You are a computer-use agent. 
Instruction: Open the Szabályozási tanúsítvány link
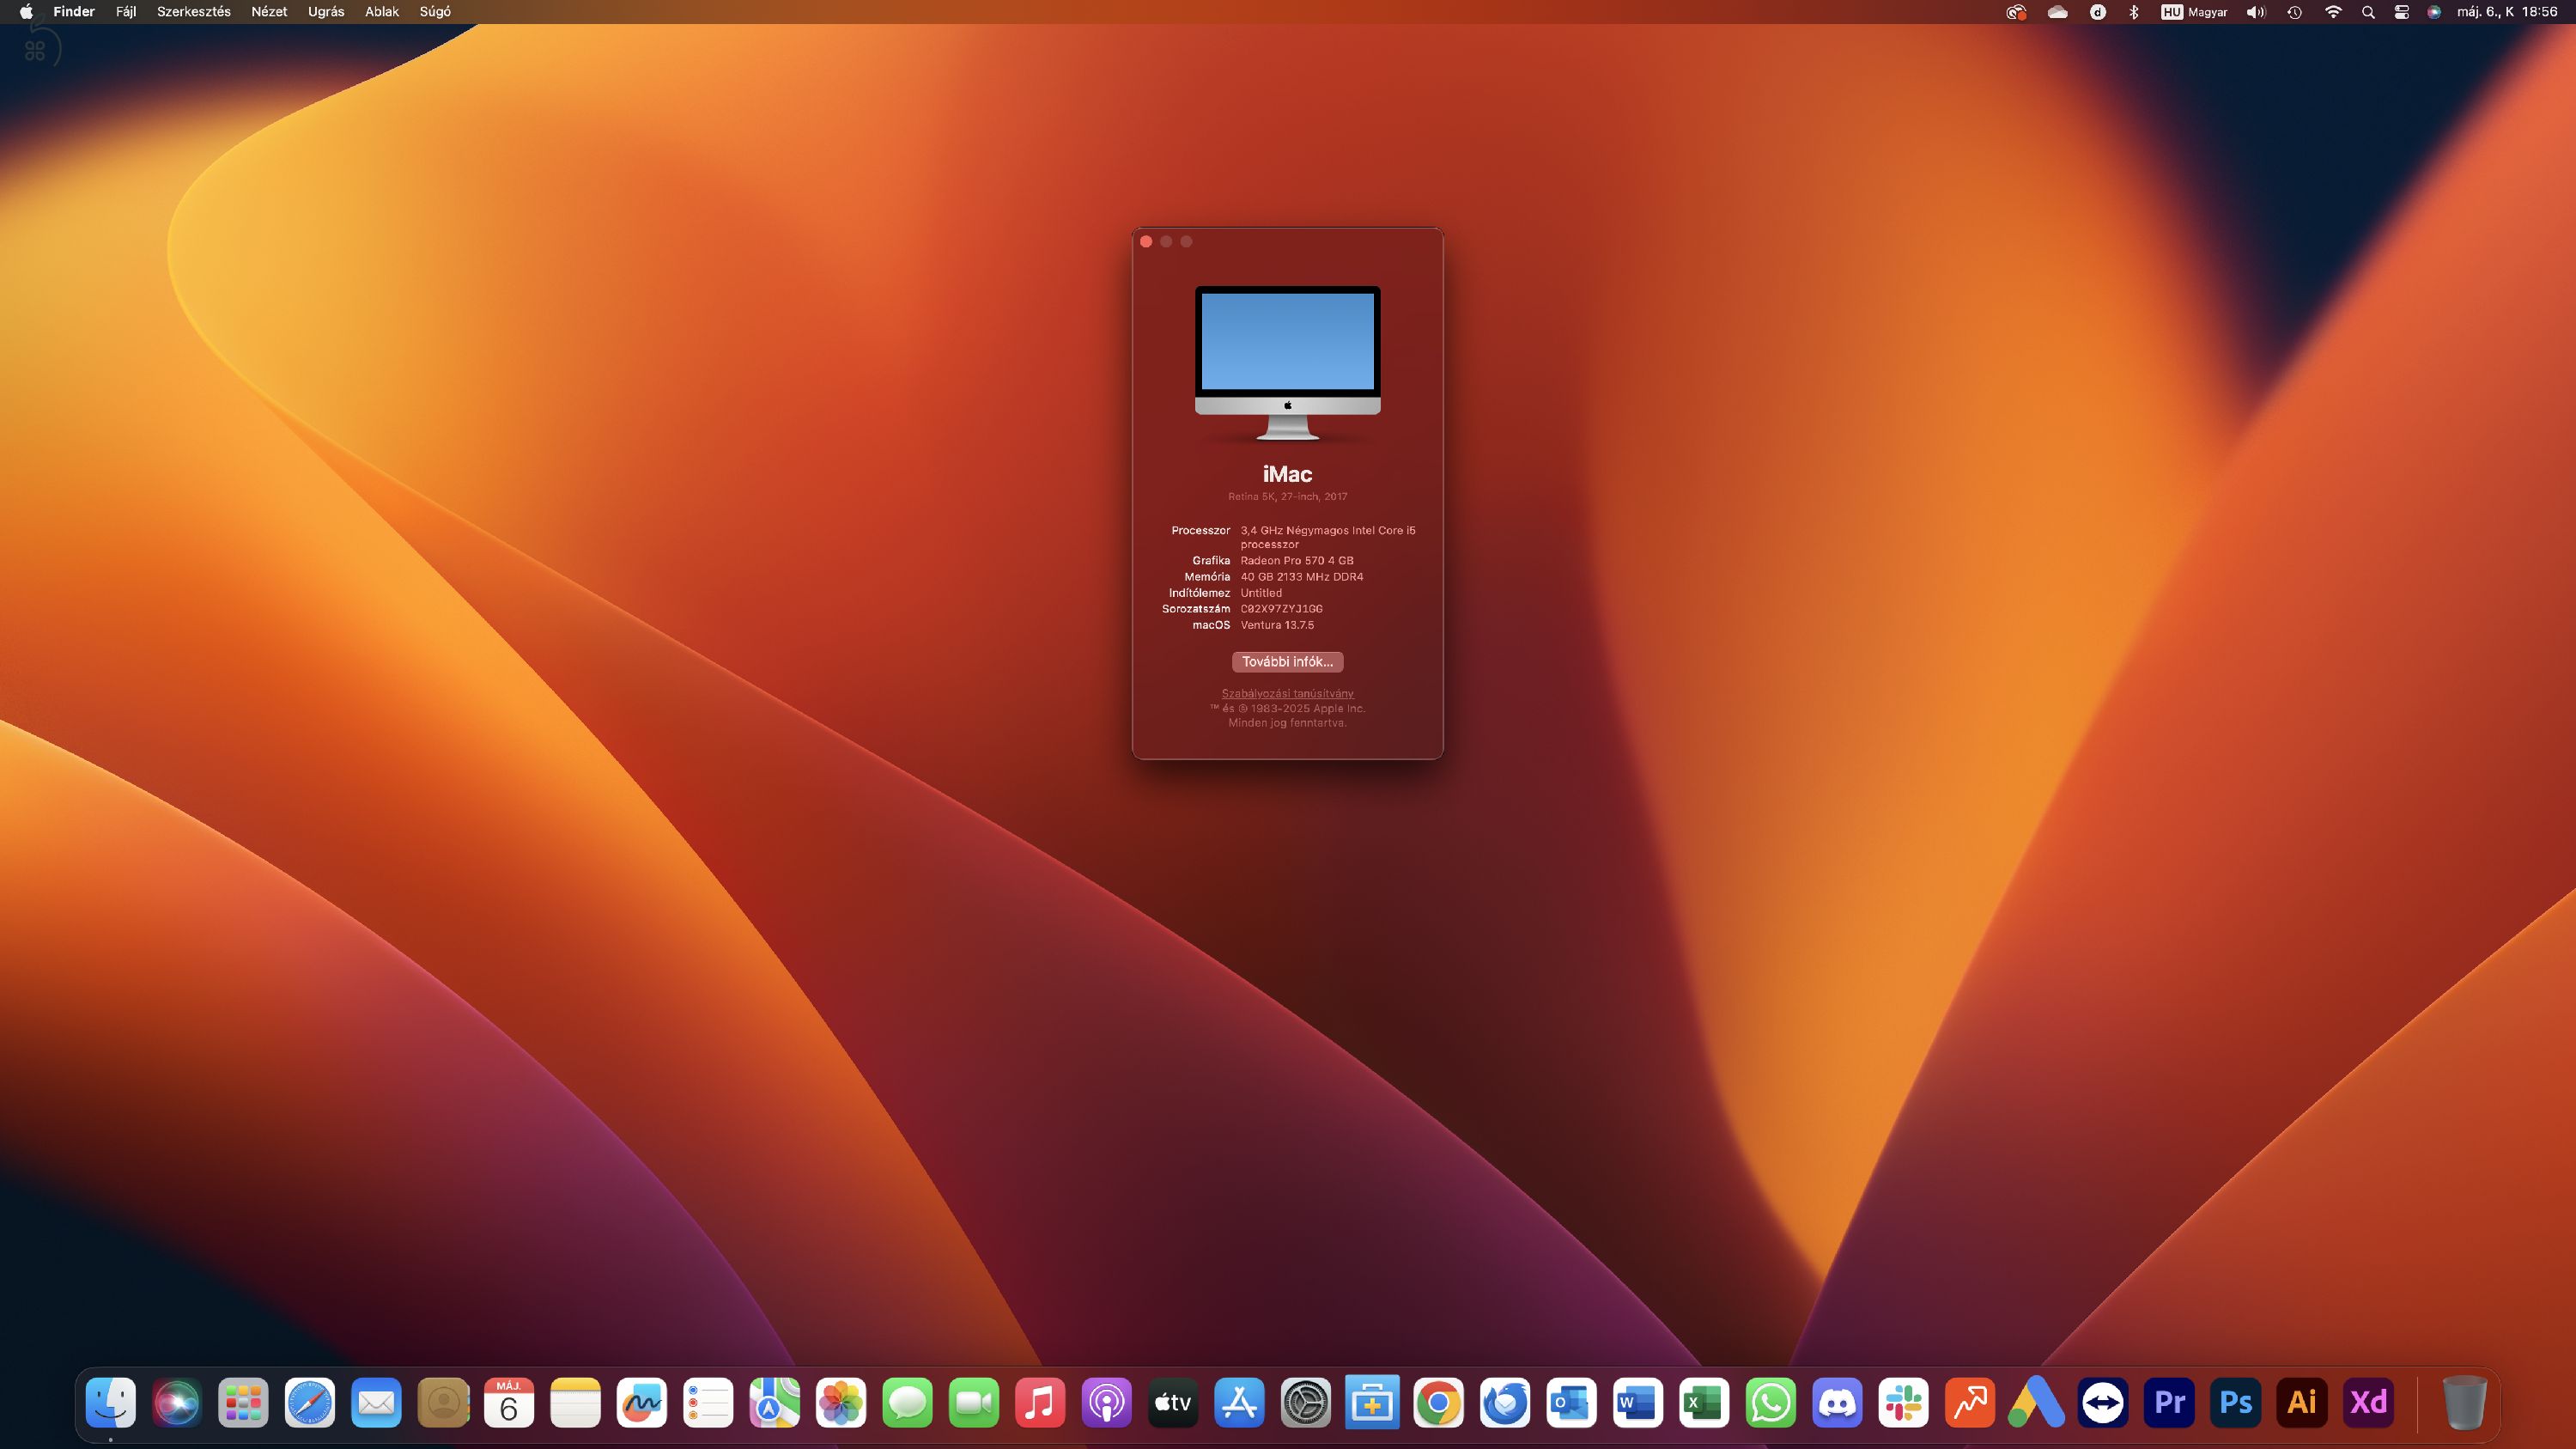pyautogui.click(x=1287, y=693)
